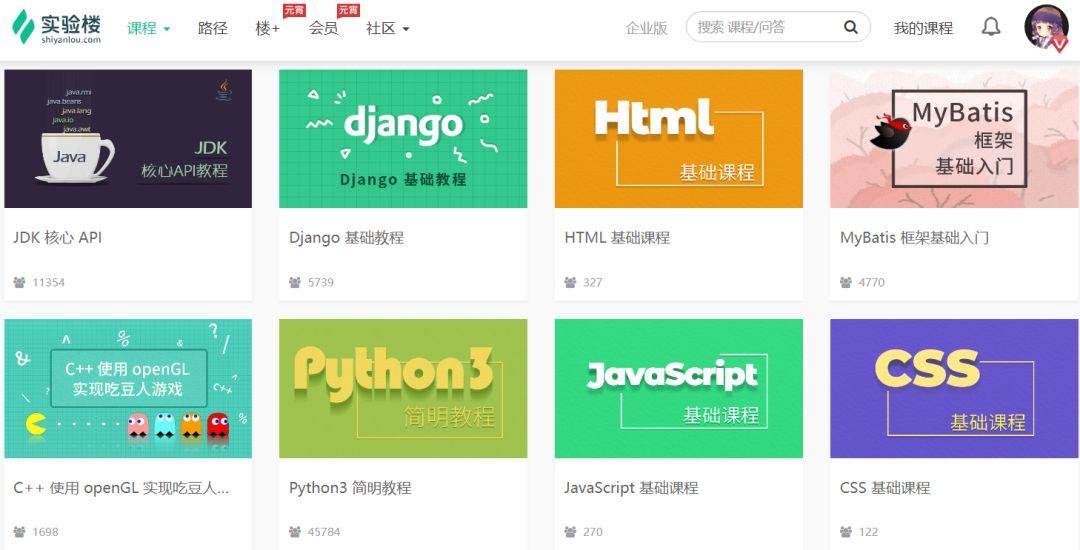Click learner count icon under Python3 简明教程

pos(295,532)
